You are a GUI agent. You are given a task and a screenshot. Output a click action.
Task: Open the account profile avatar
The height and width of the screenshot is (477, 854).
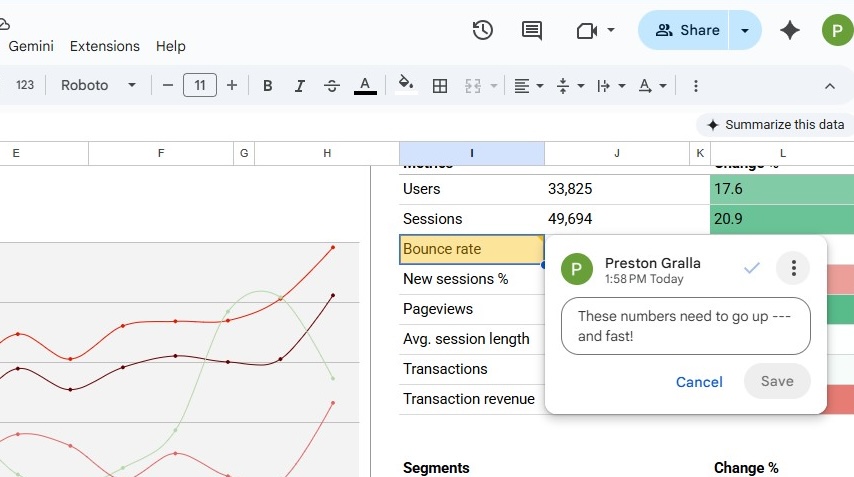(837, 30)
